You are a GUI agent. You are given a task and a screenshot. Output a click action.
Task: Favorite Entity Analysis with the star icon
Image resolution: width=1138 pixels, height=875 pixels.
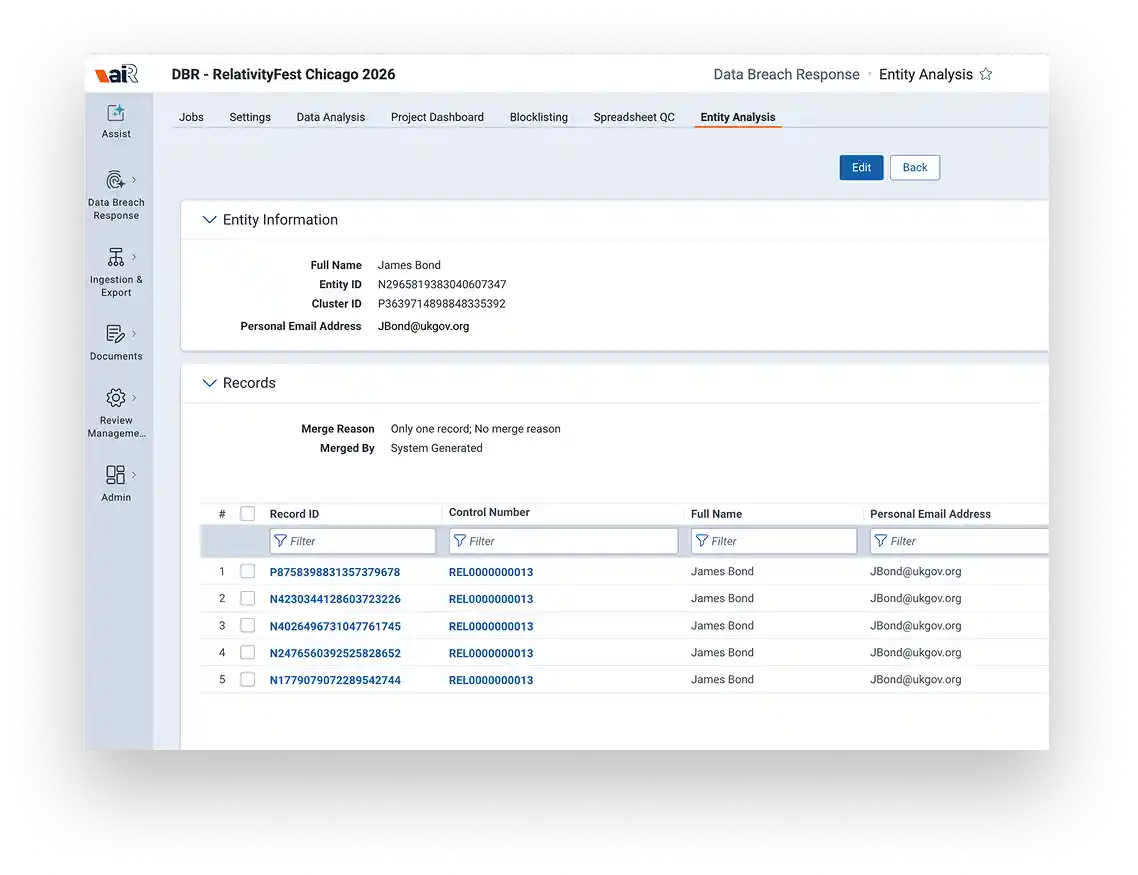[986, 74]
